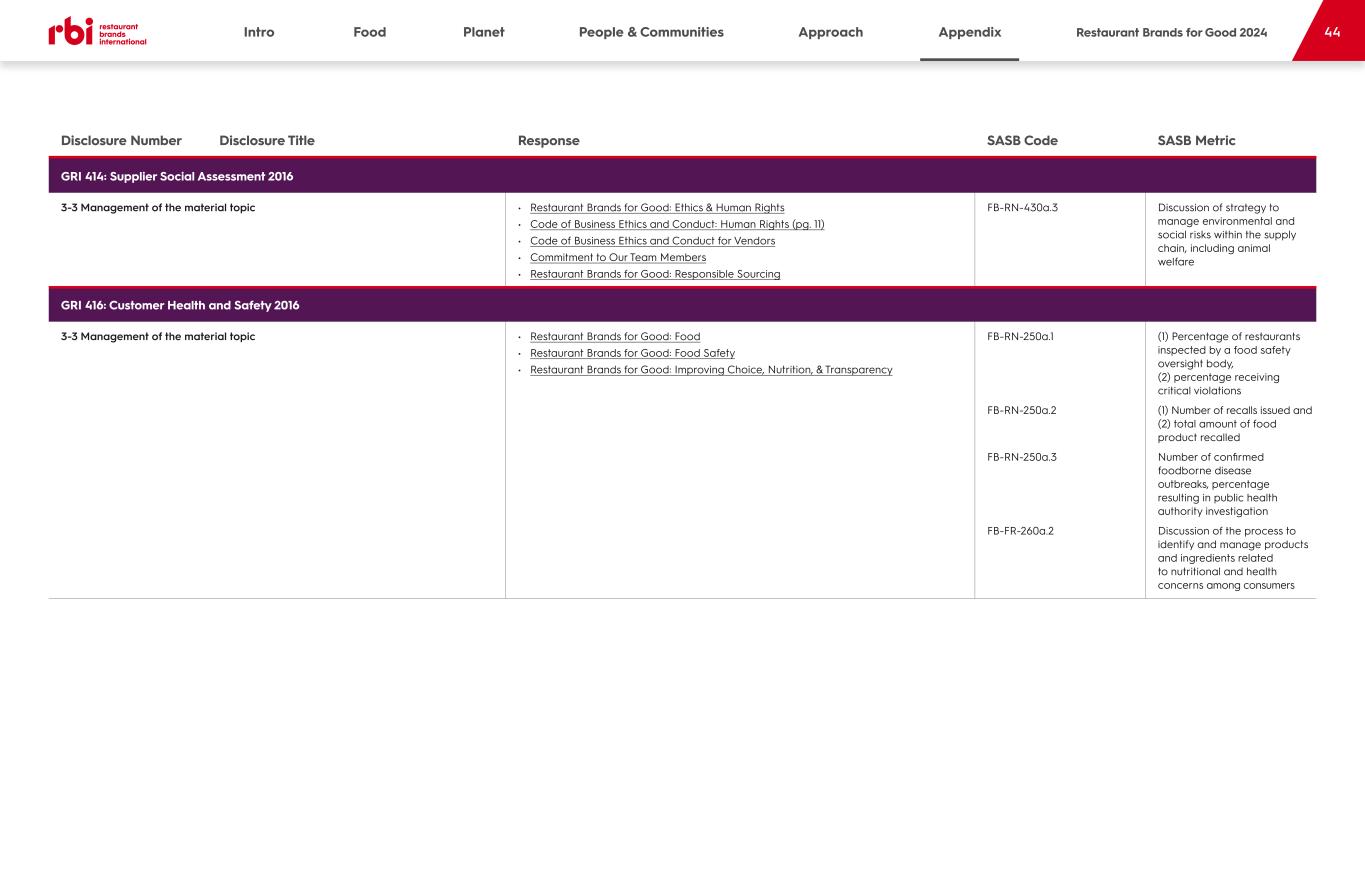Screen dimensions: 1365x878
Task: Open Ethics & Human Rights link
Action: click(x=657, y=208)
